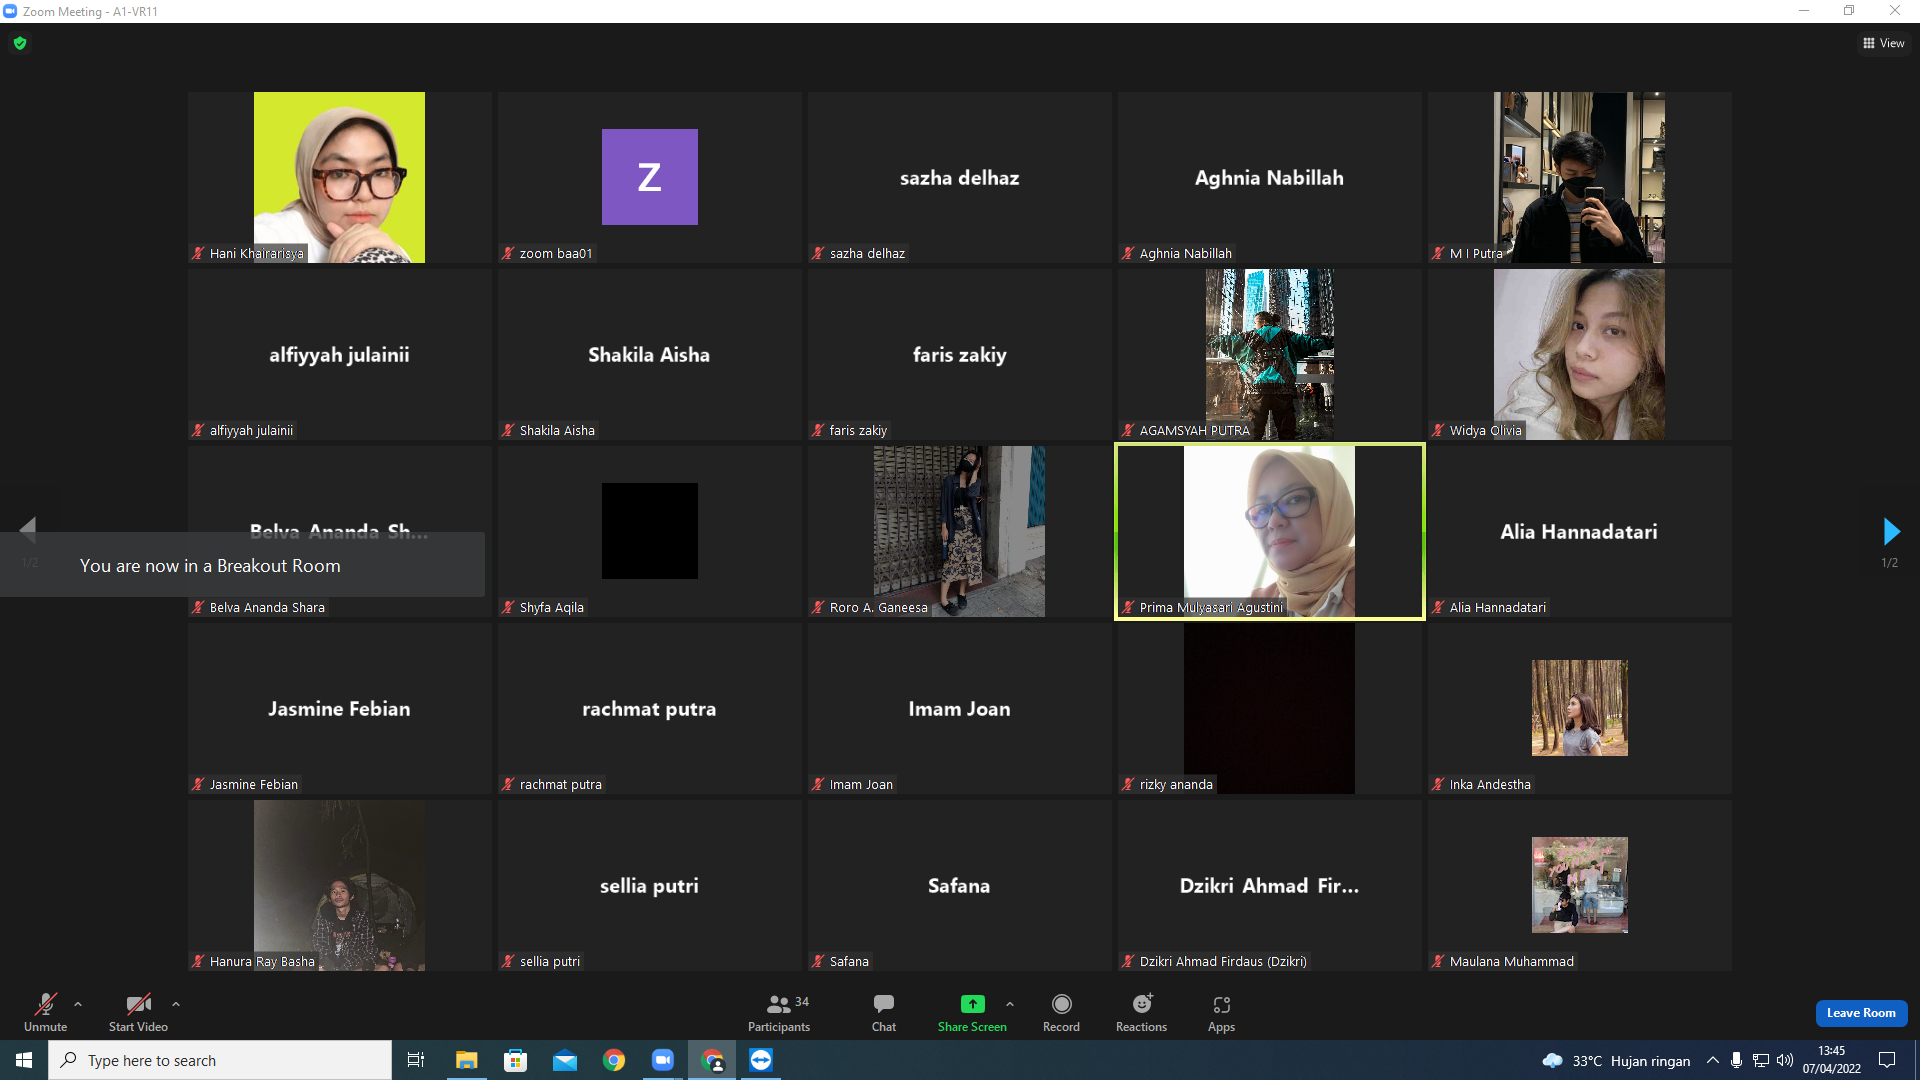Click the Dzikri Ahmad Fir... name tile
Screen dimensions: 1920x1080
1269,885
